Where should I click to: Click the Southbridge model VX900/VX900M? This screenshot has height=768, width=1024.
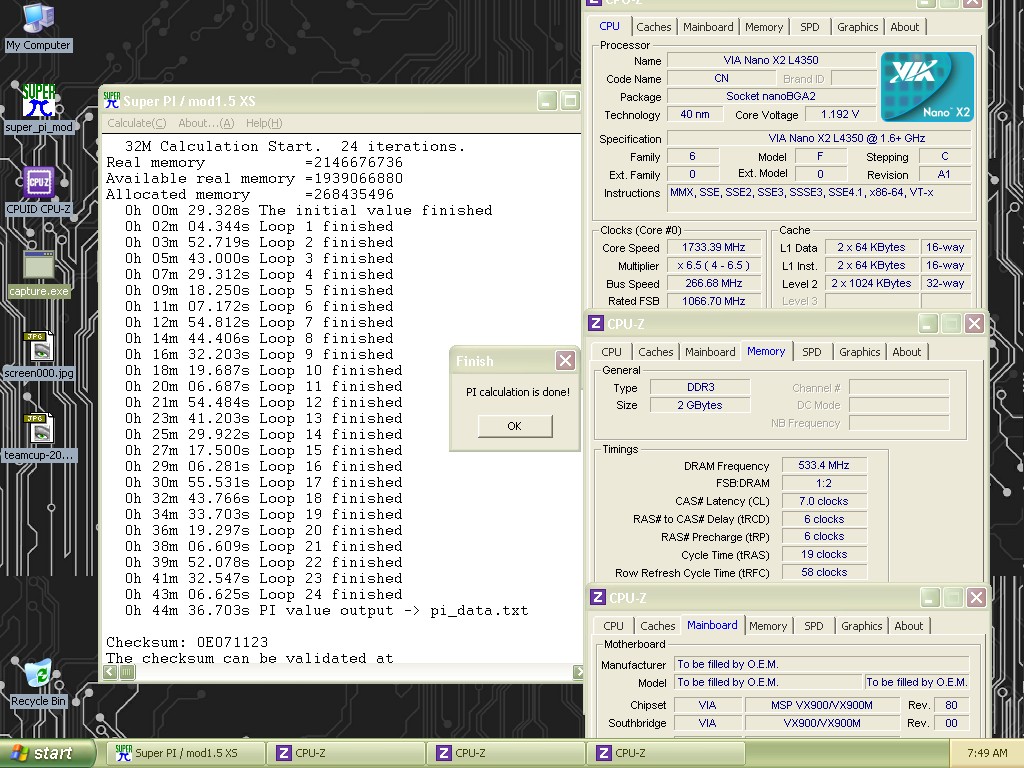tap(821, 723)
